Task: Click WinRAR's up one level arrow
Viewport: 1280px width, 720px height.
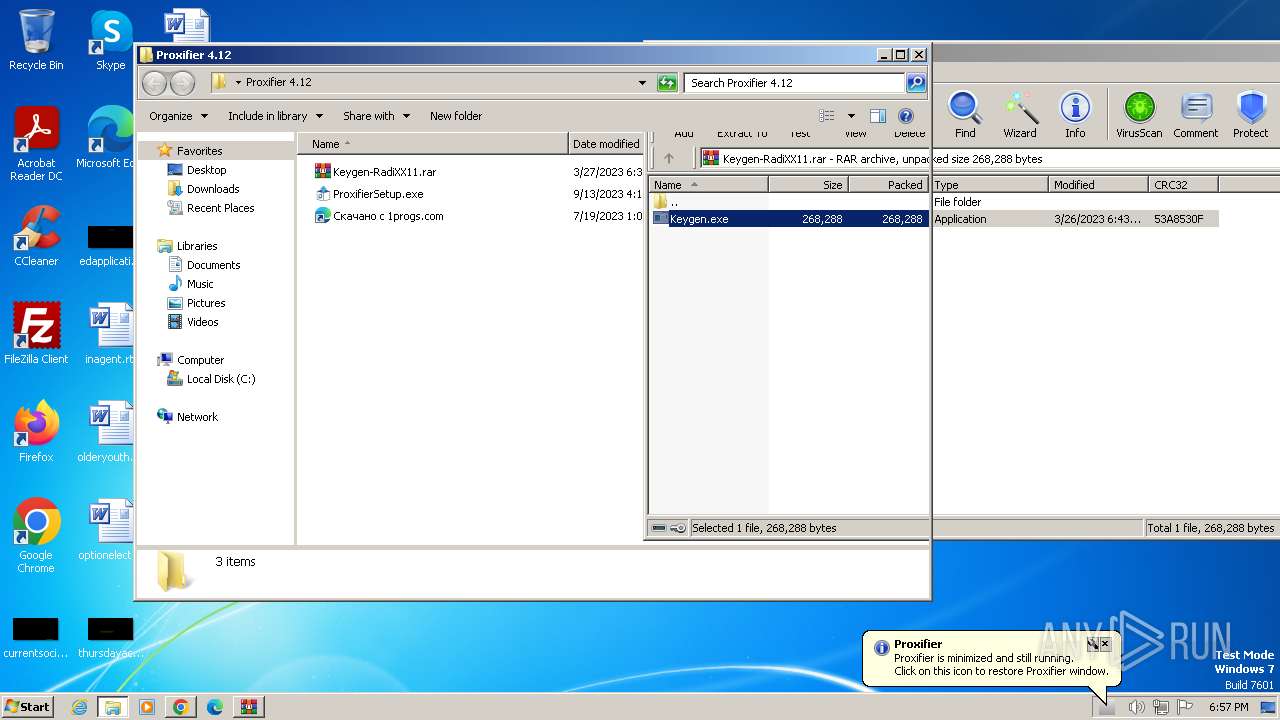Action: click(x=669, y=158)
